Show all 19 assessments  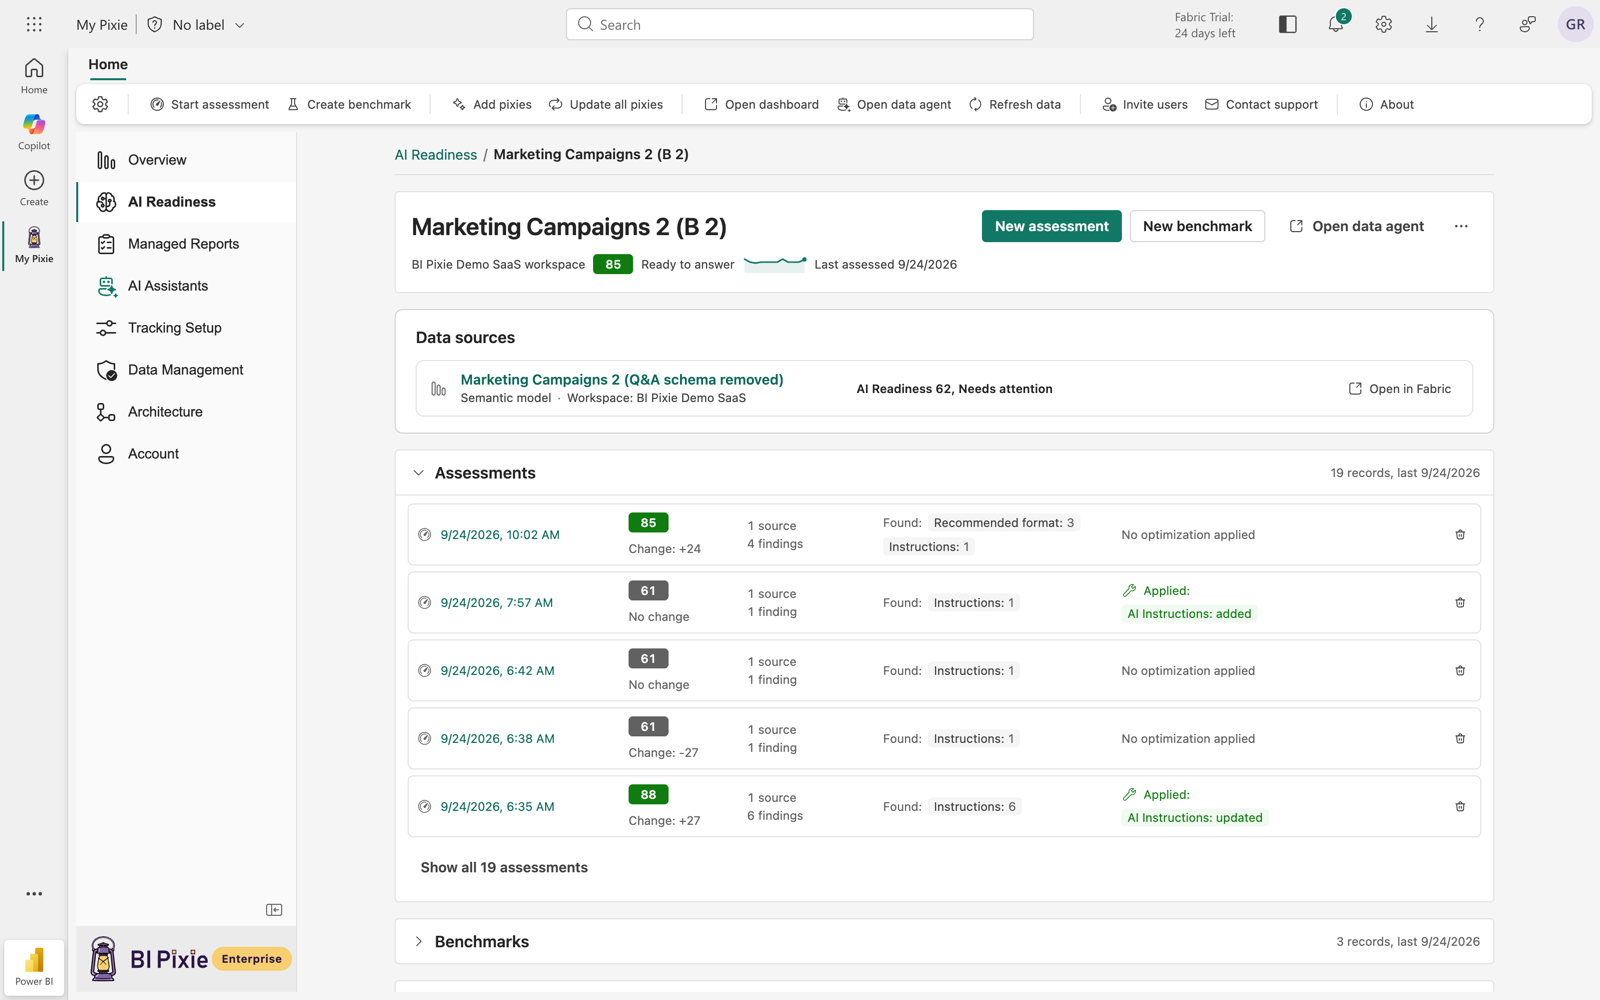(x=504, y=867)
